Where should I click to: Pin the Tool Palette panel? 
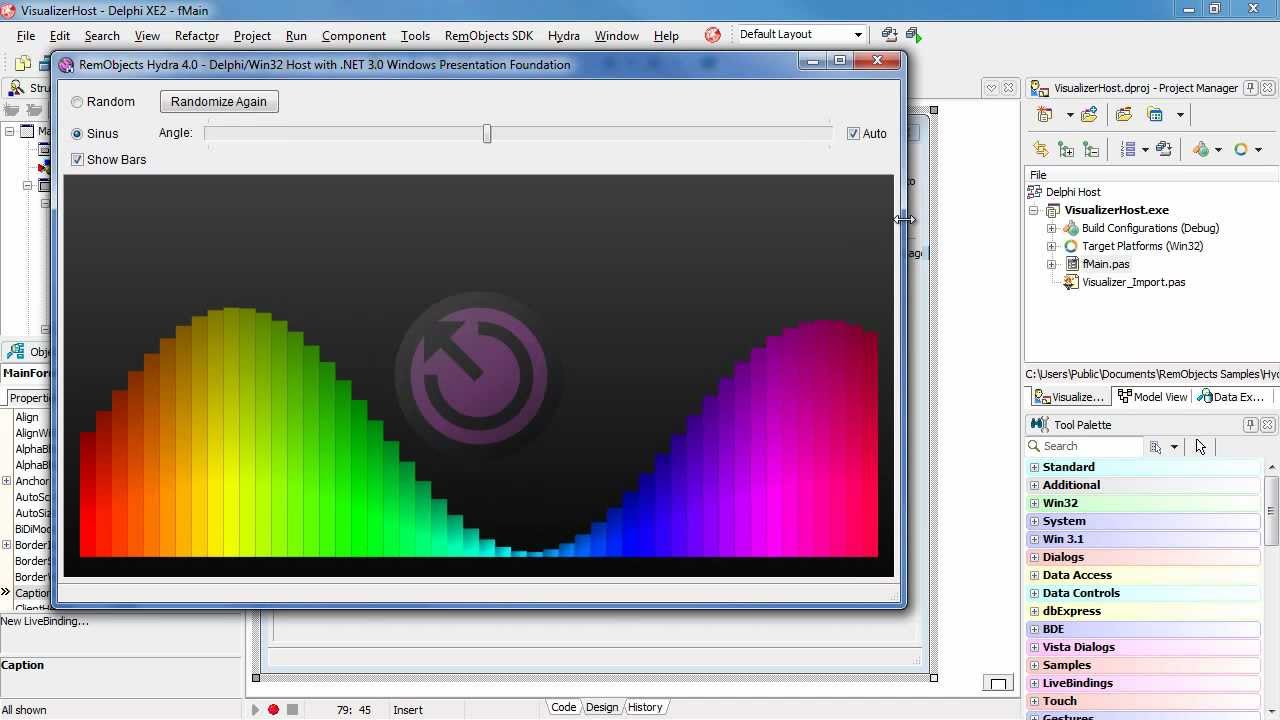click(1250, 425)
